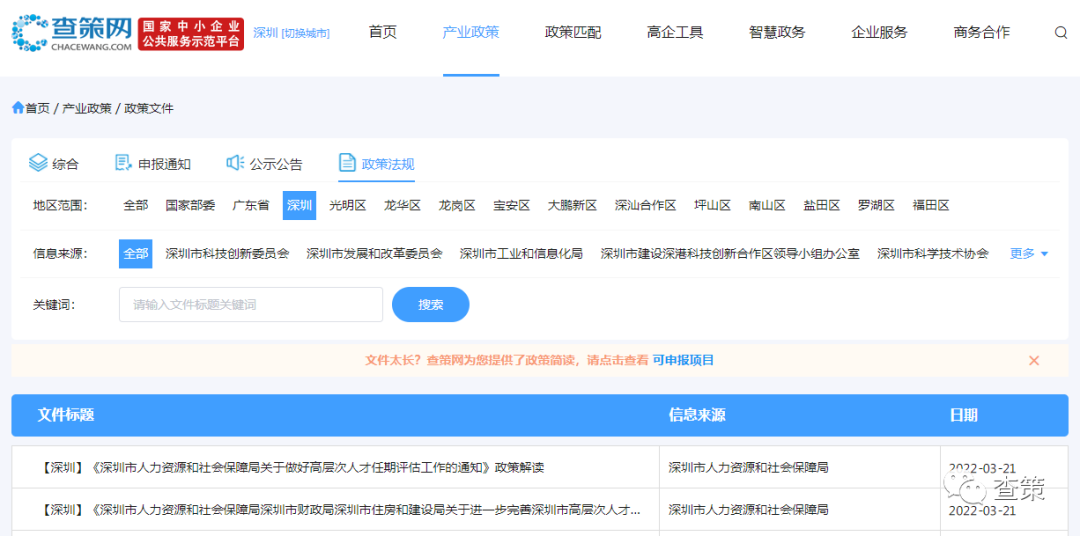
Task: Filter source by 深圳市发展和改革委员会
Action: click(375, 254)
